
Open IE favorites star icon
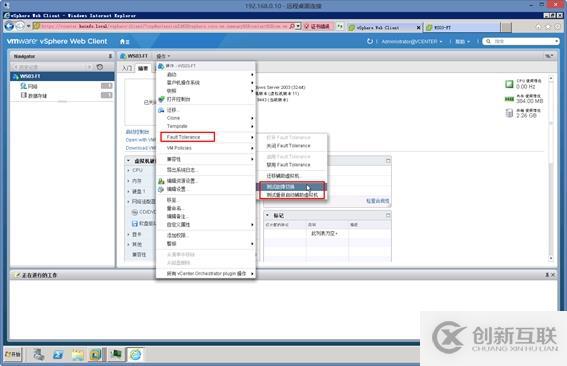[x=548, y=27]
